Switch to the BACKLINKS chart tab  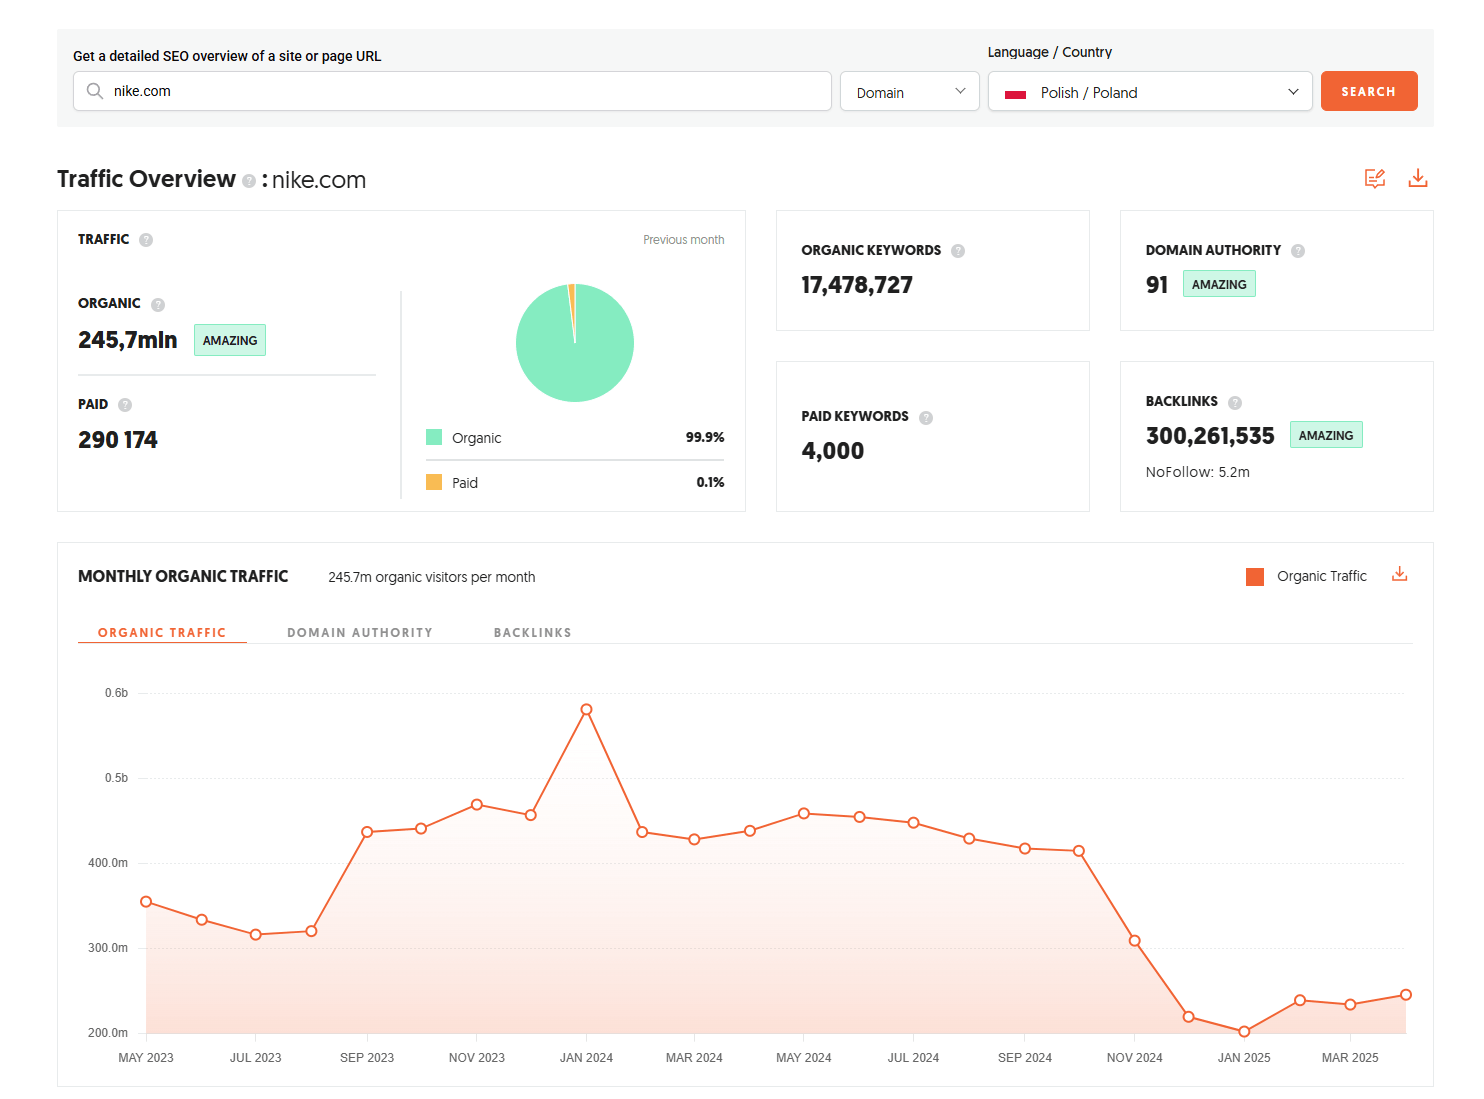click(x=533, y=633)
